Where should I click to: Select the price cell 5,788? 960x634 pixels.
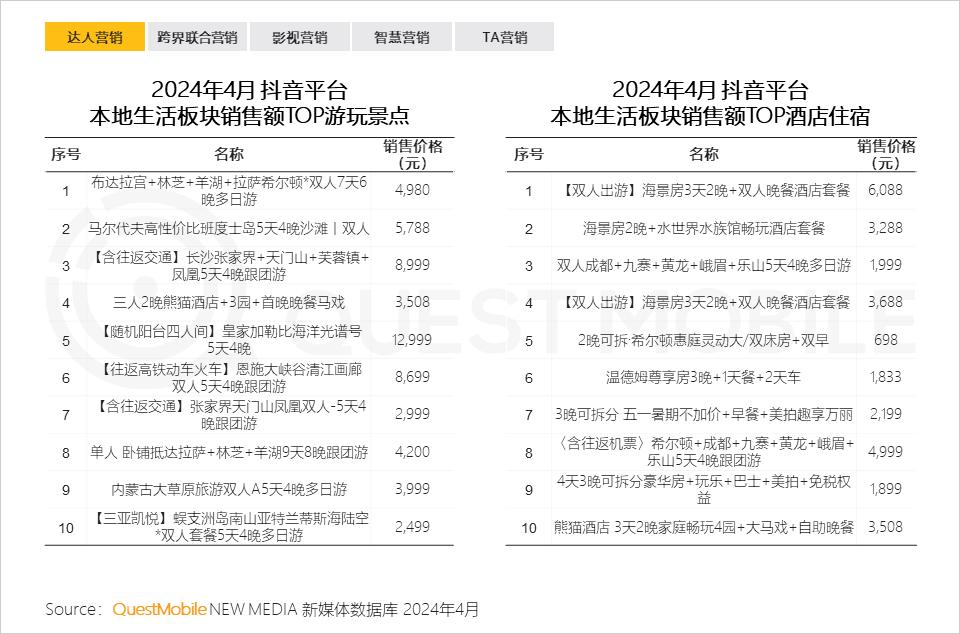coord(413,228)
